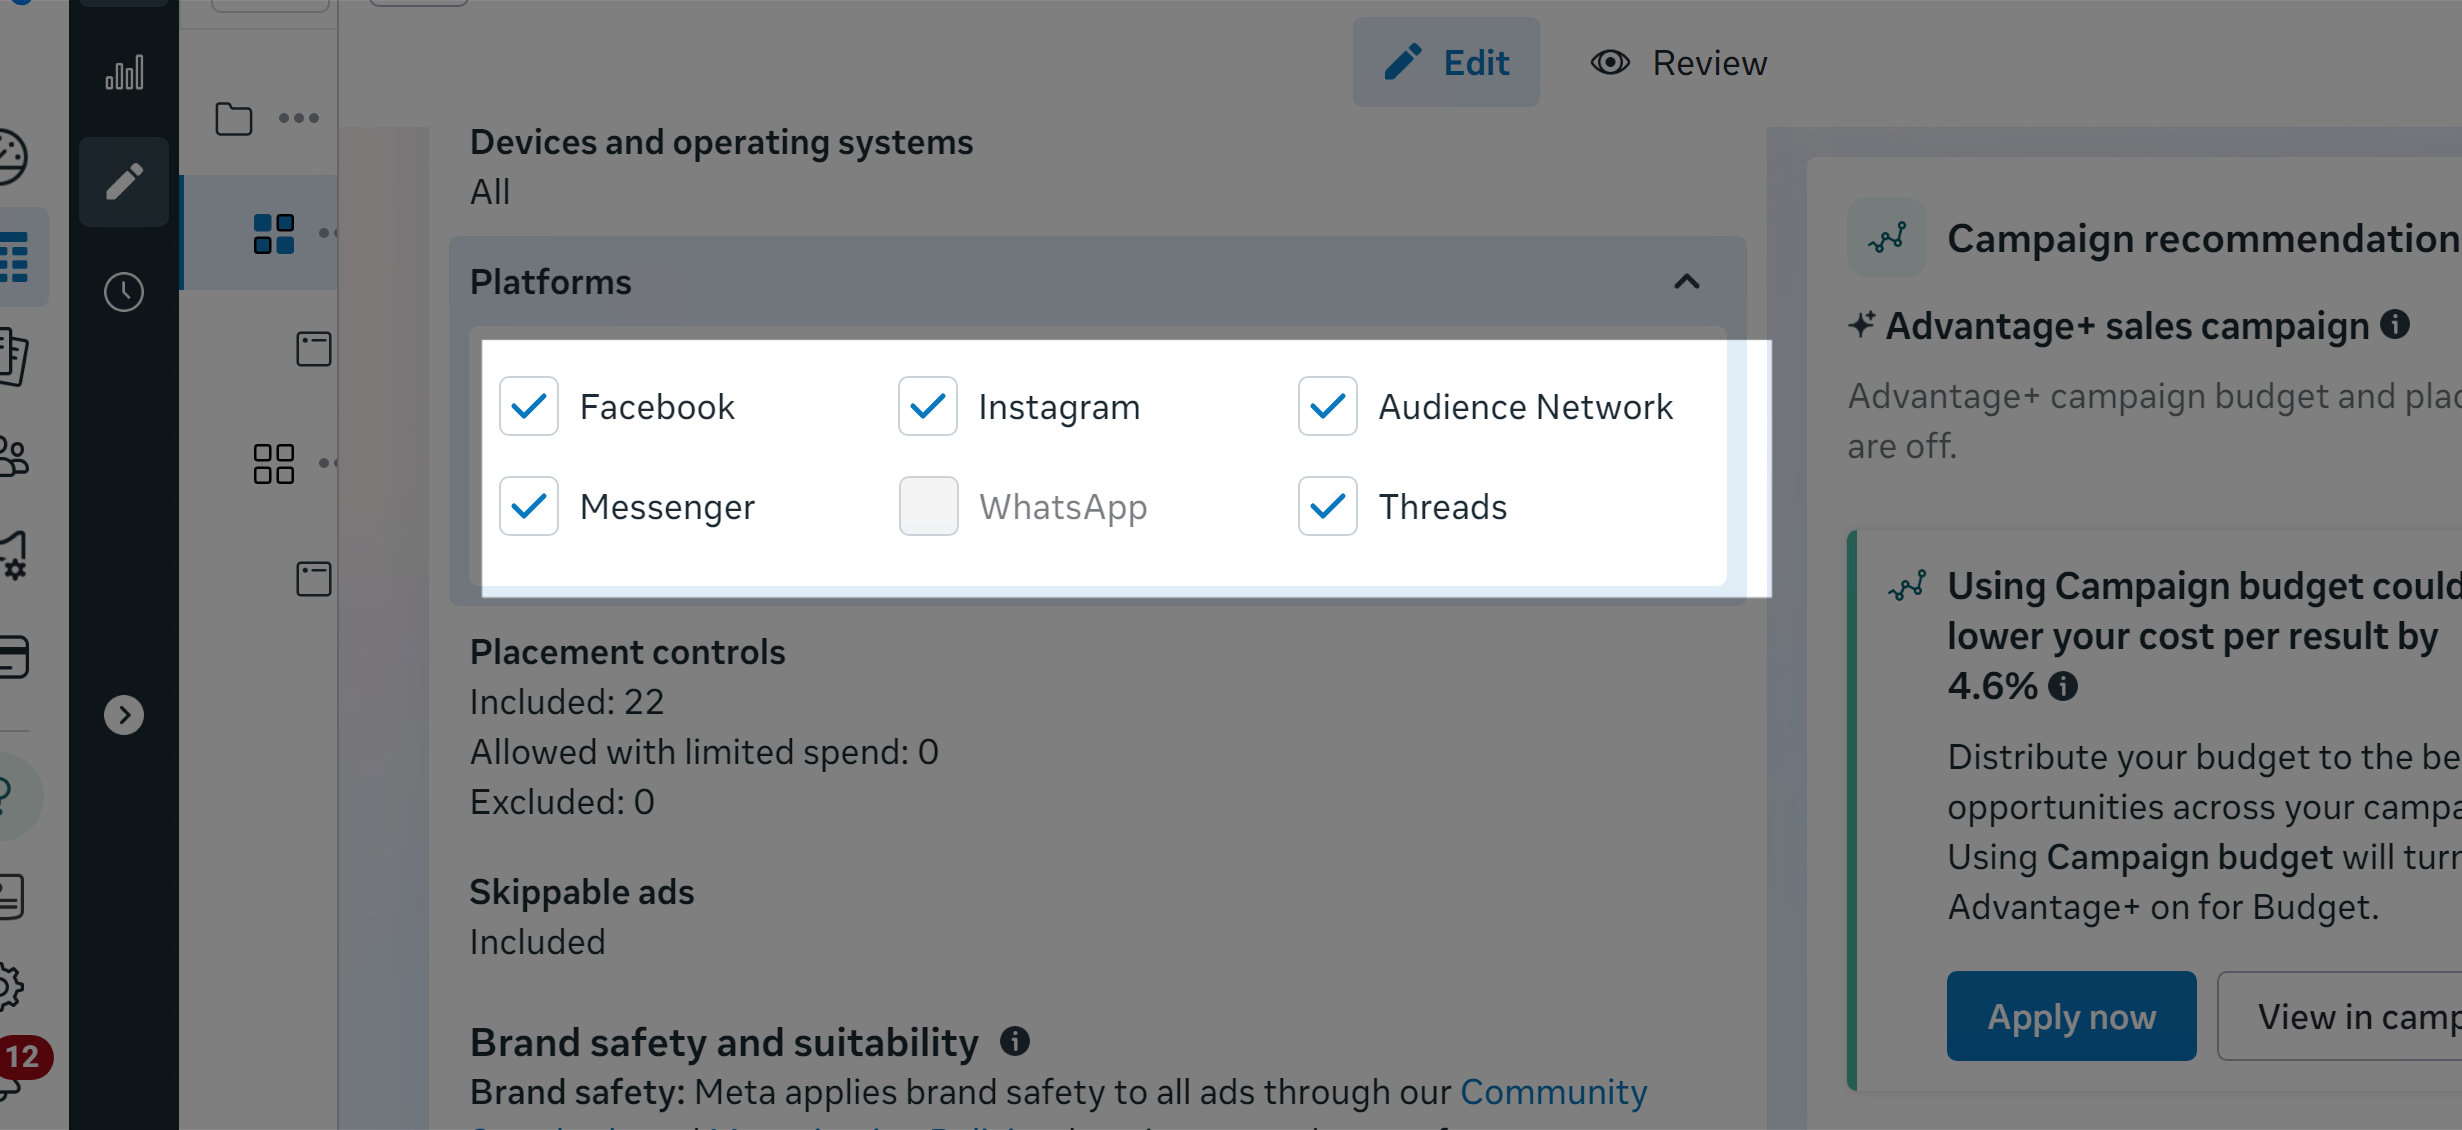The image size is (2462, 1130).
Task: Select the pencil edit icon in sidebar
Action: (124, 181)
